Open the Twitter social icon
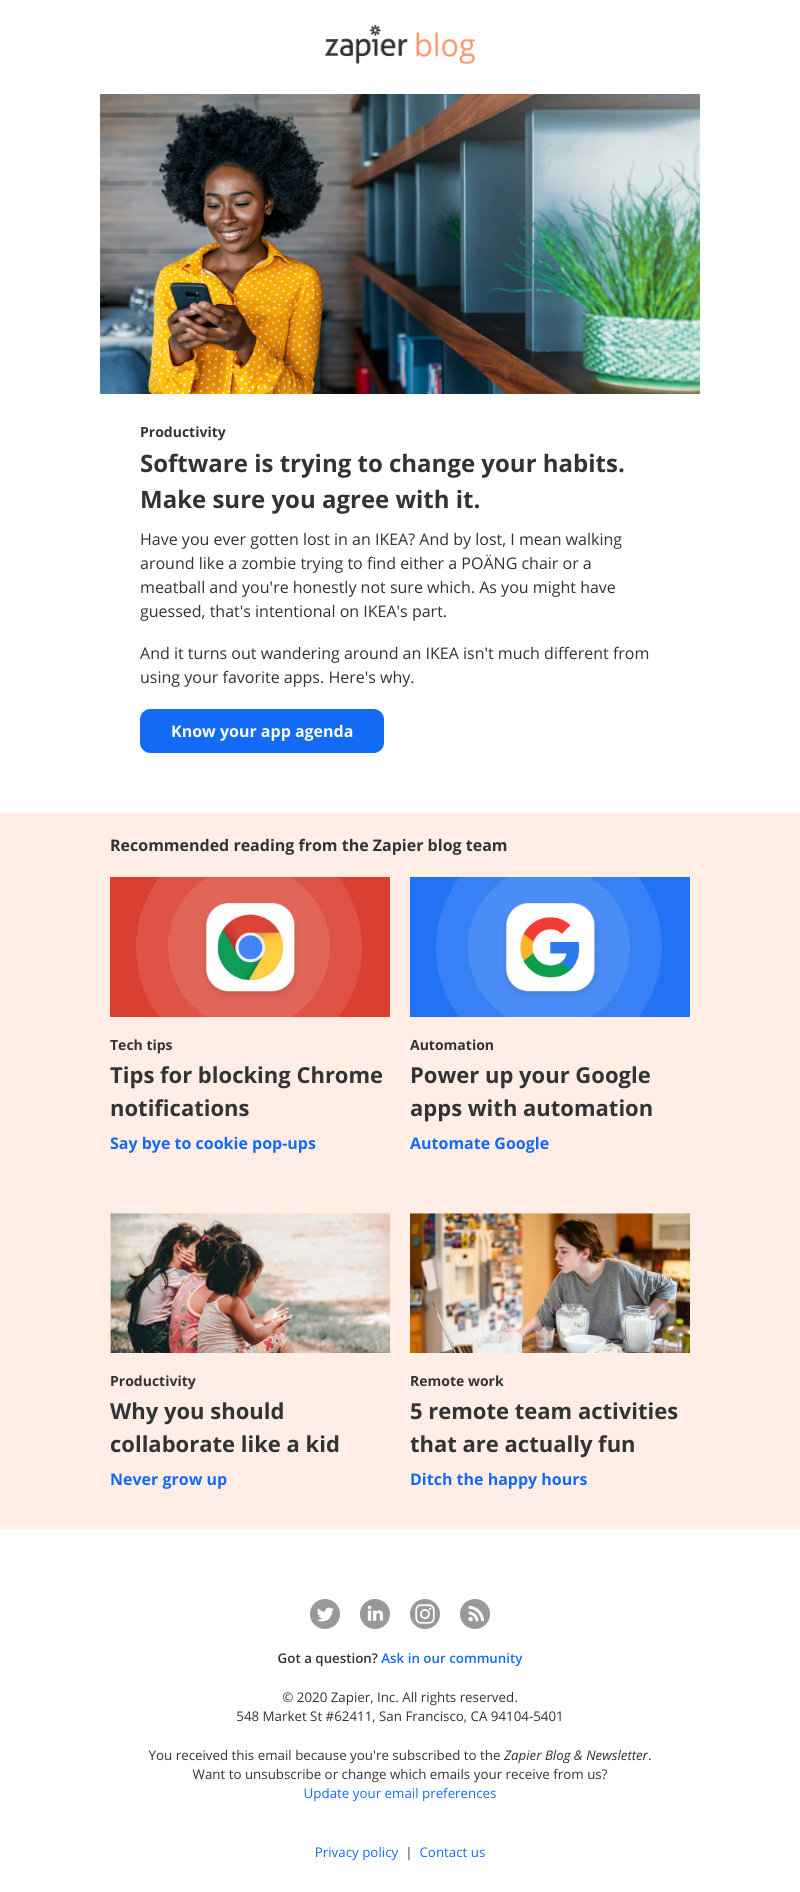This screenshot has height=1892, width=800. (x=325, y=1613)
